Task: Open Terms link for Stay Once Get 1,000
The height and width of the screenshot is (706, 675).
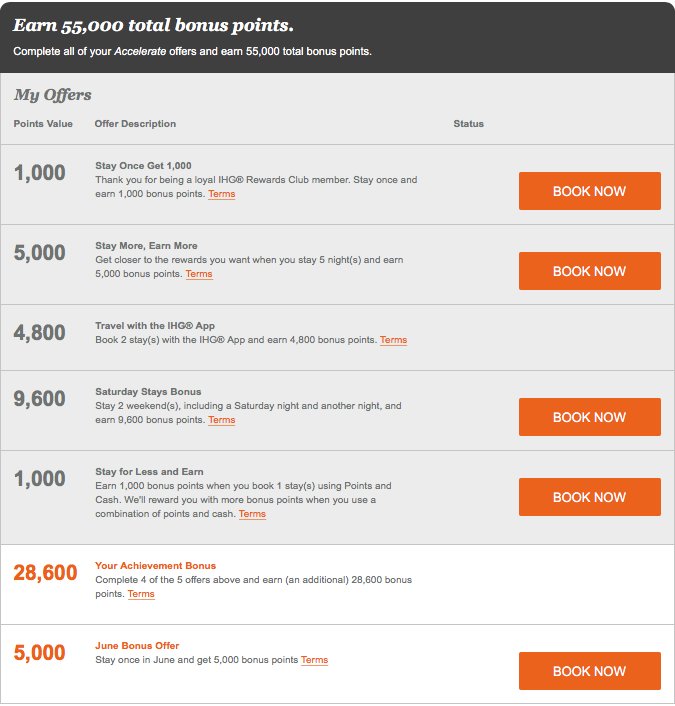Action: [x=222, y=194]
